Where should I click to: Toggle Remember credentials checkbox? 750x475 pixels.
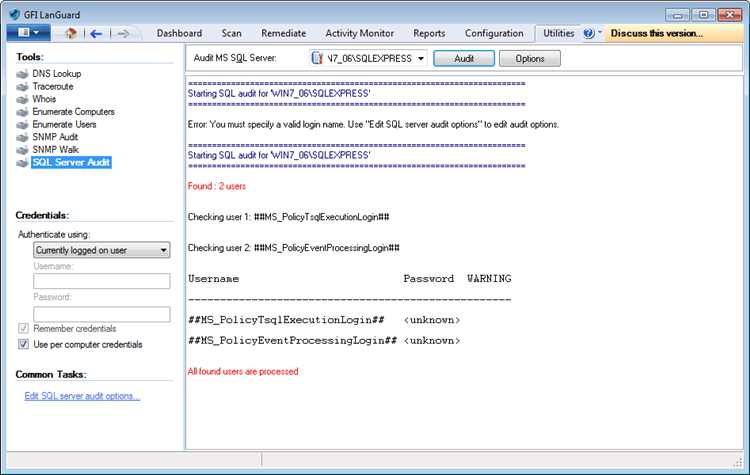[23, 328]
